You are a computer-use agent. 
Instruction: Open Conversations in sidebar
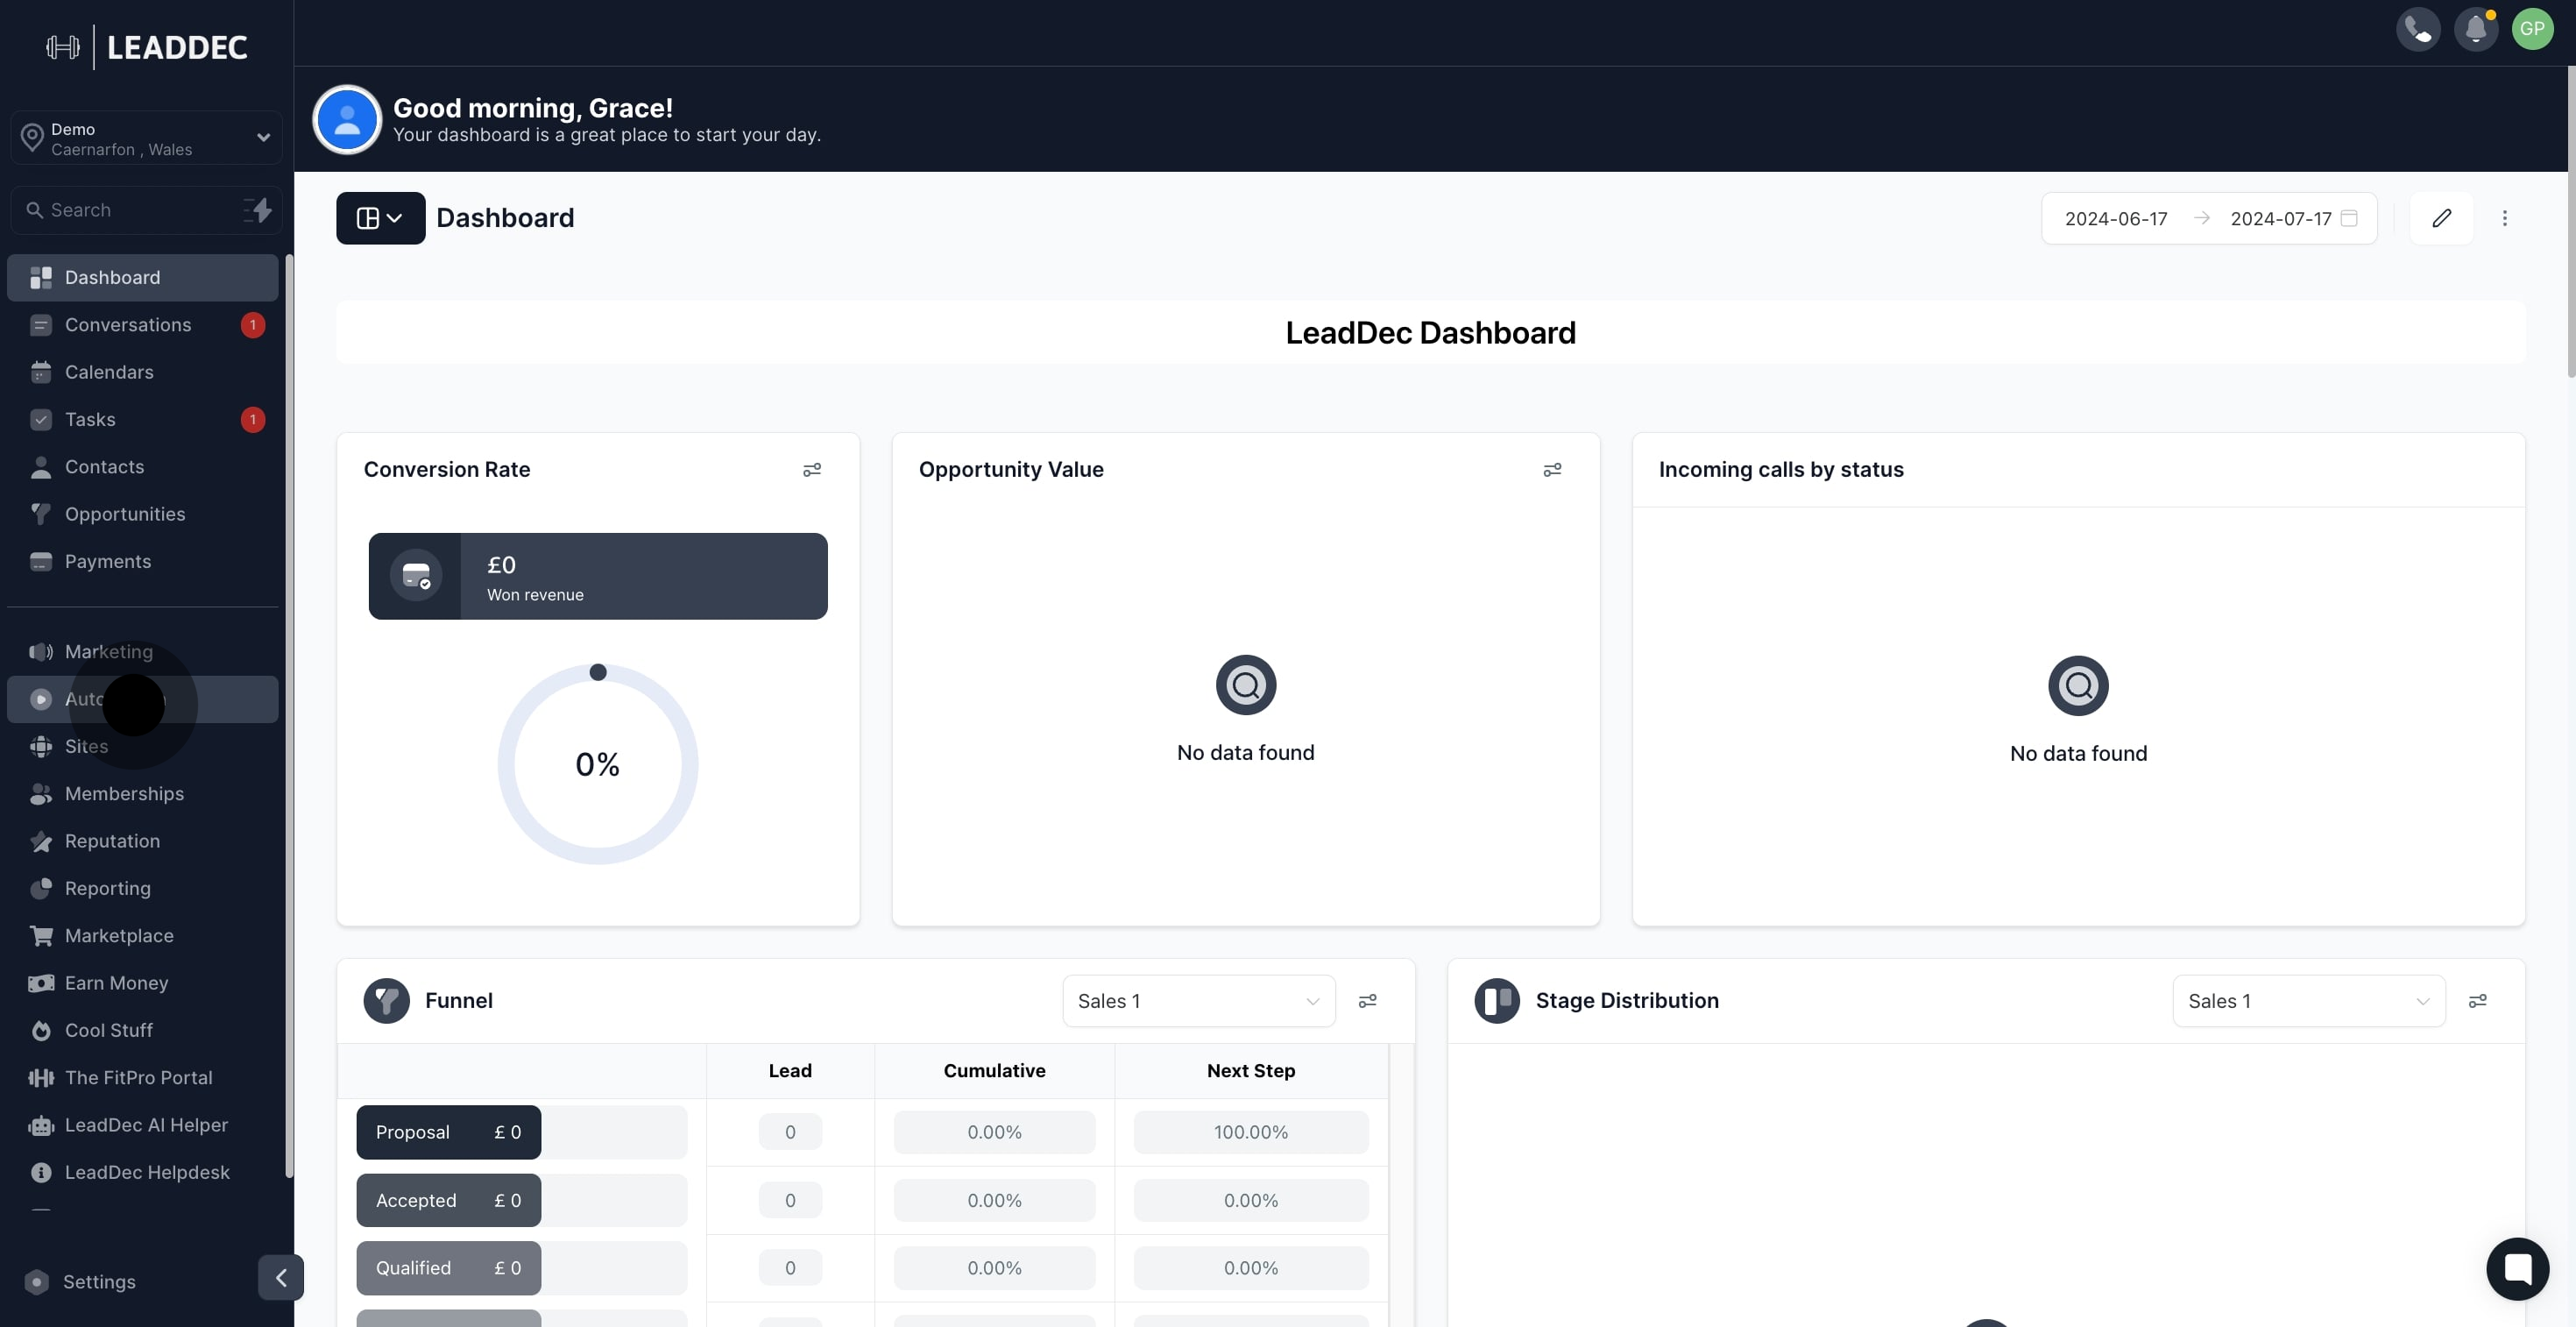[x=143, y=325]
